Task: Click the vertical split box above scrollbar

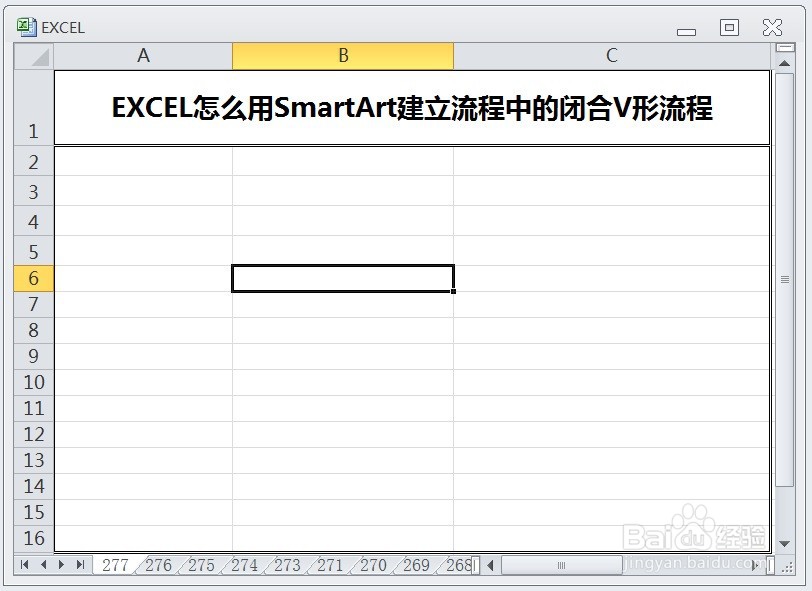Action: pyautogui.click(x=785, y=48)
